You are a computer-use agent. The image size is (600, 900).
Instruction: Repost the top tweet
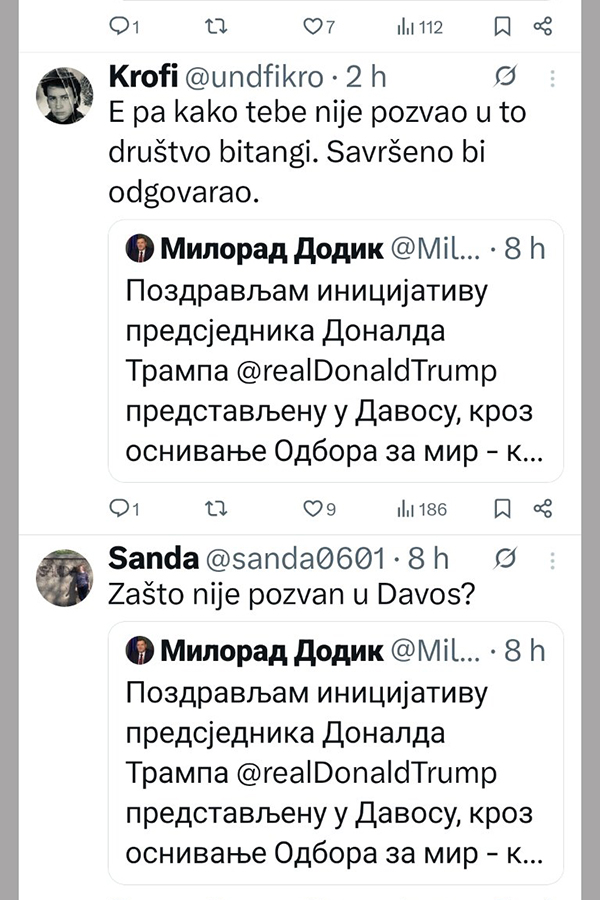tap(214, 28)
